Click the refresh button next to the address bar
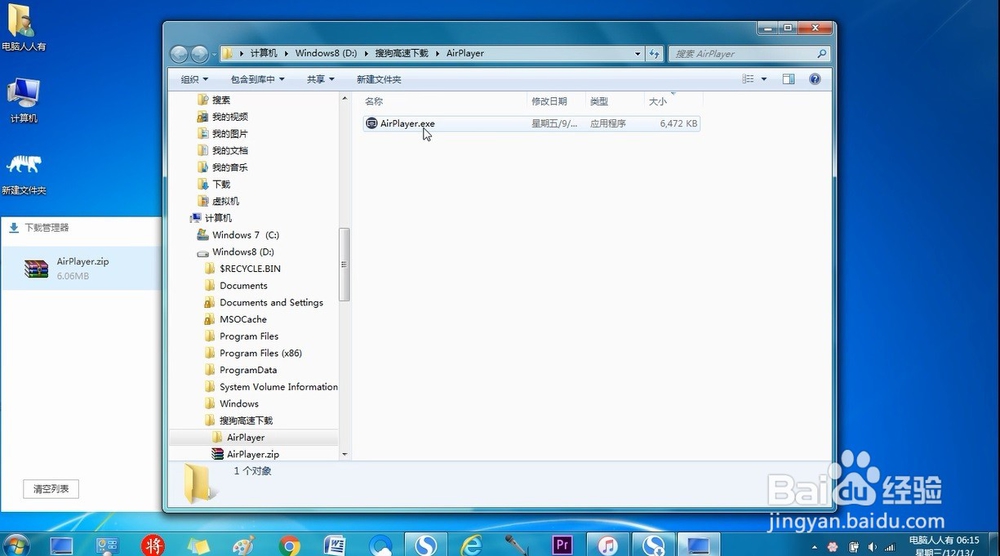This screenshot has width=1000, height=556. [x=654, y=54]
